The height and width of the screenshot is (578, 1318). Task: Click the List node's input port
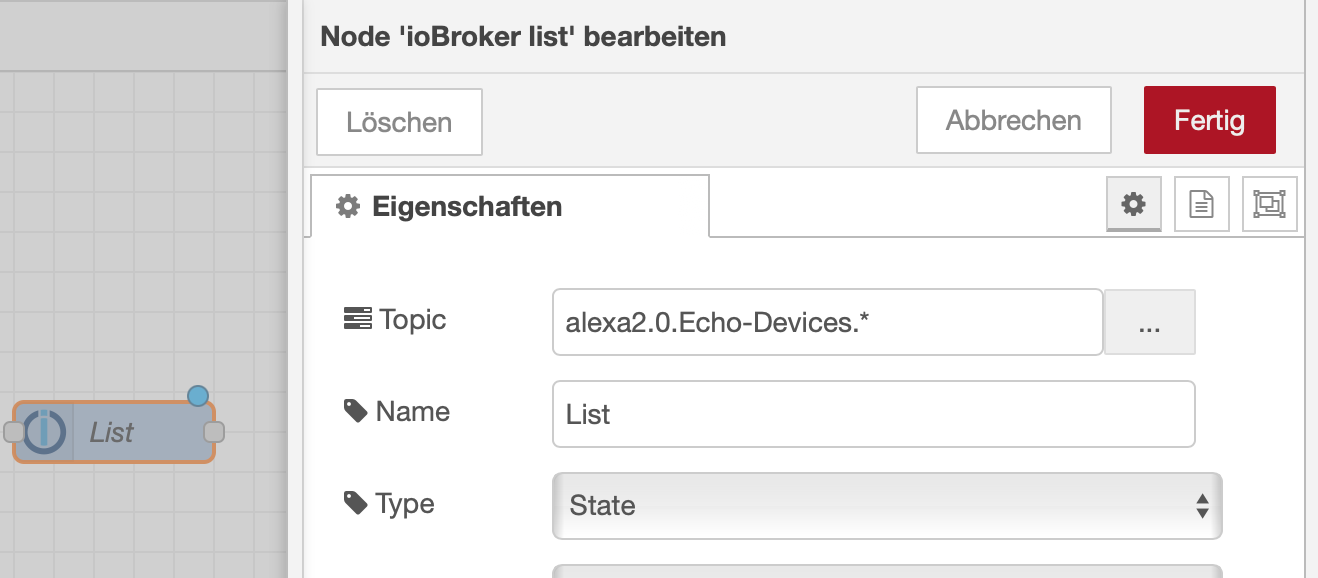click(14, 432)
